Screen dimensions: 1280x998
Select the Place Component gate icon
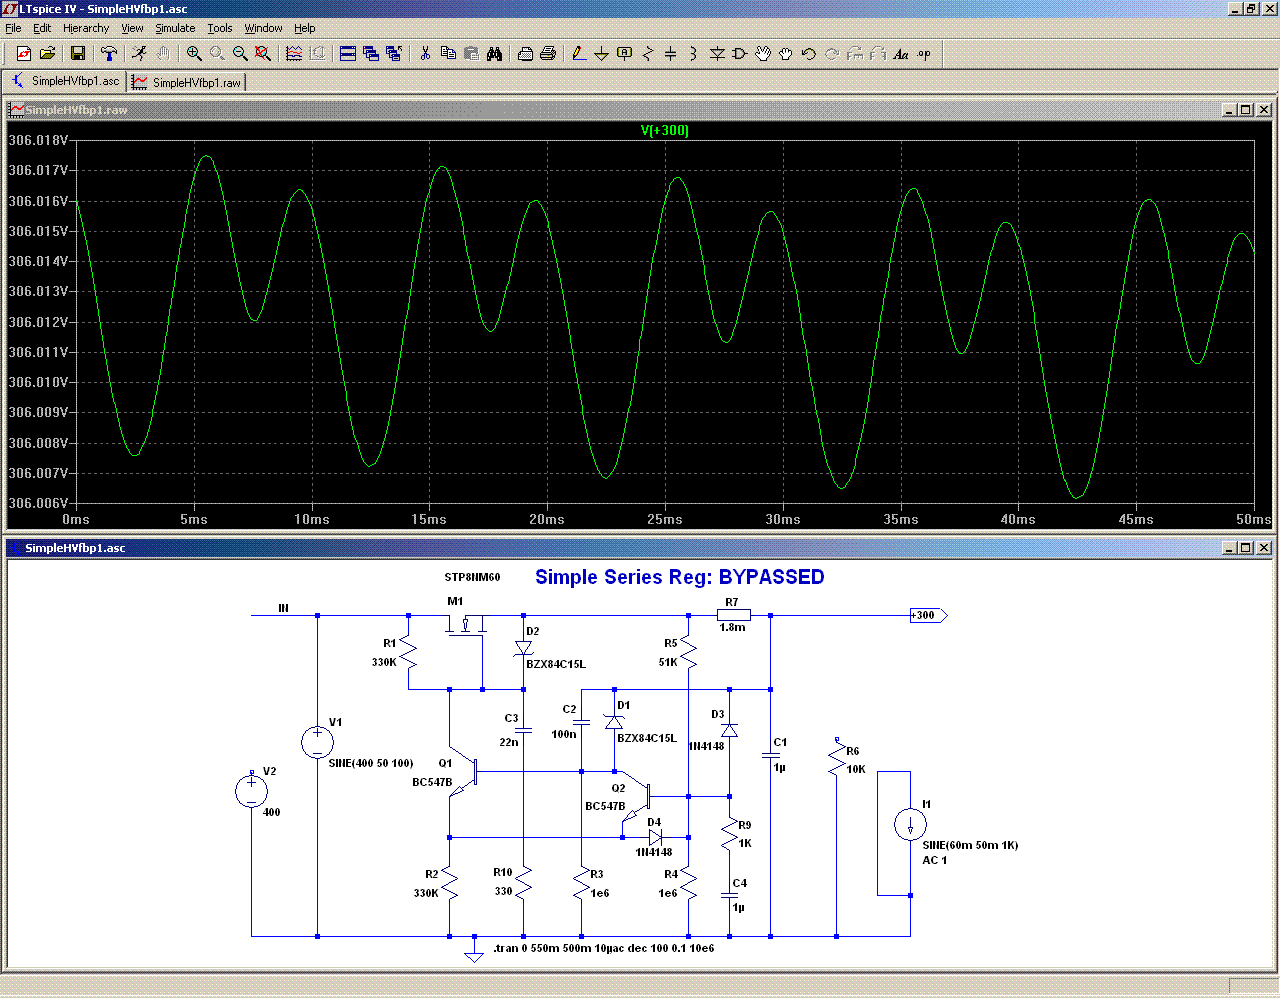(x=740, y=54)
